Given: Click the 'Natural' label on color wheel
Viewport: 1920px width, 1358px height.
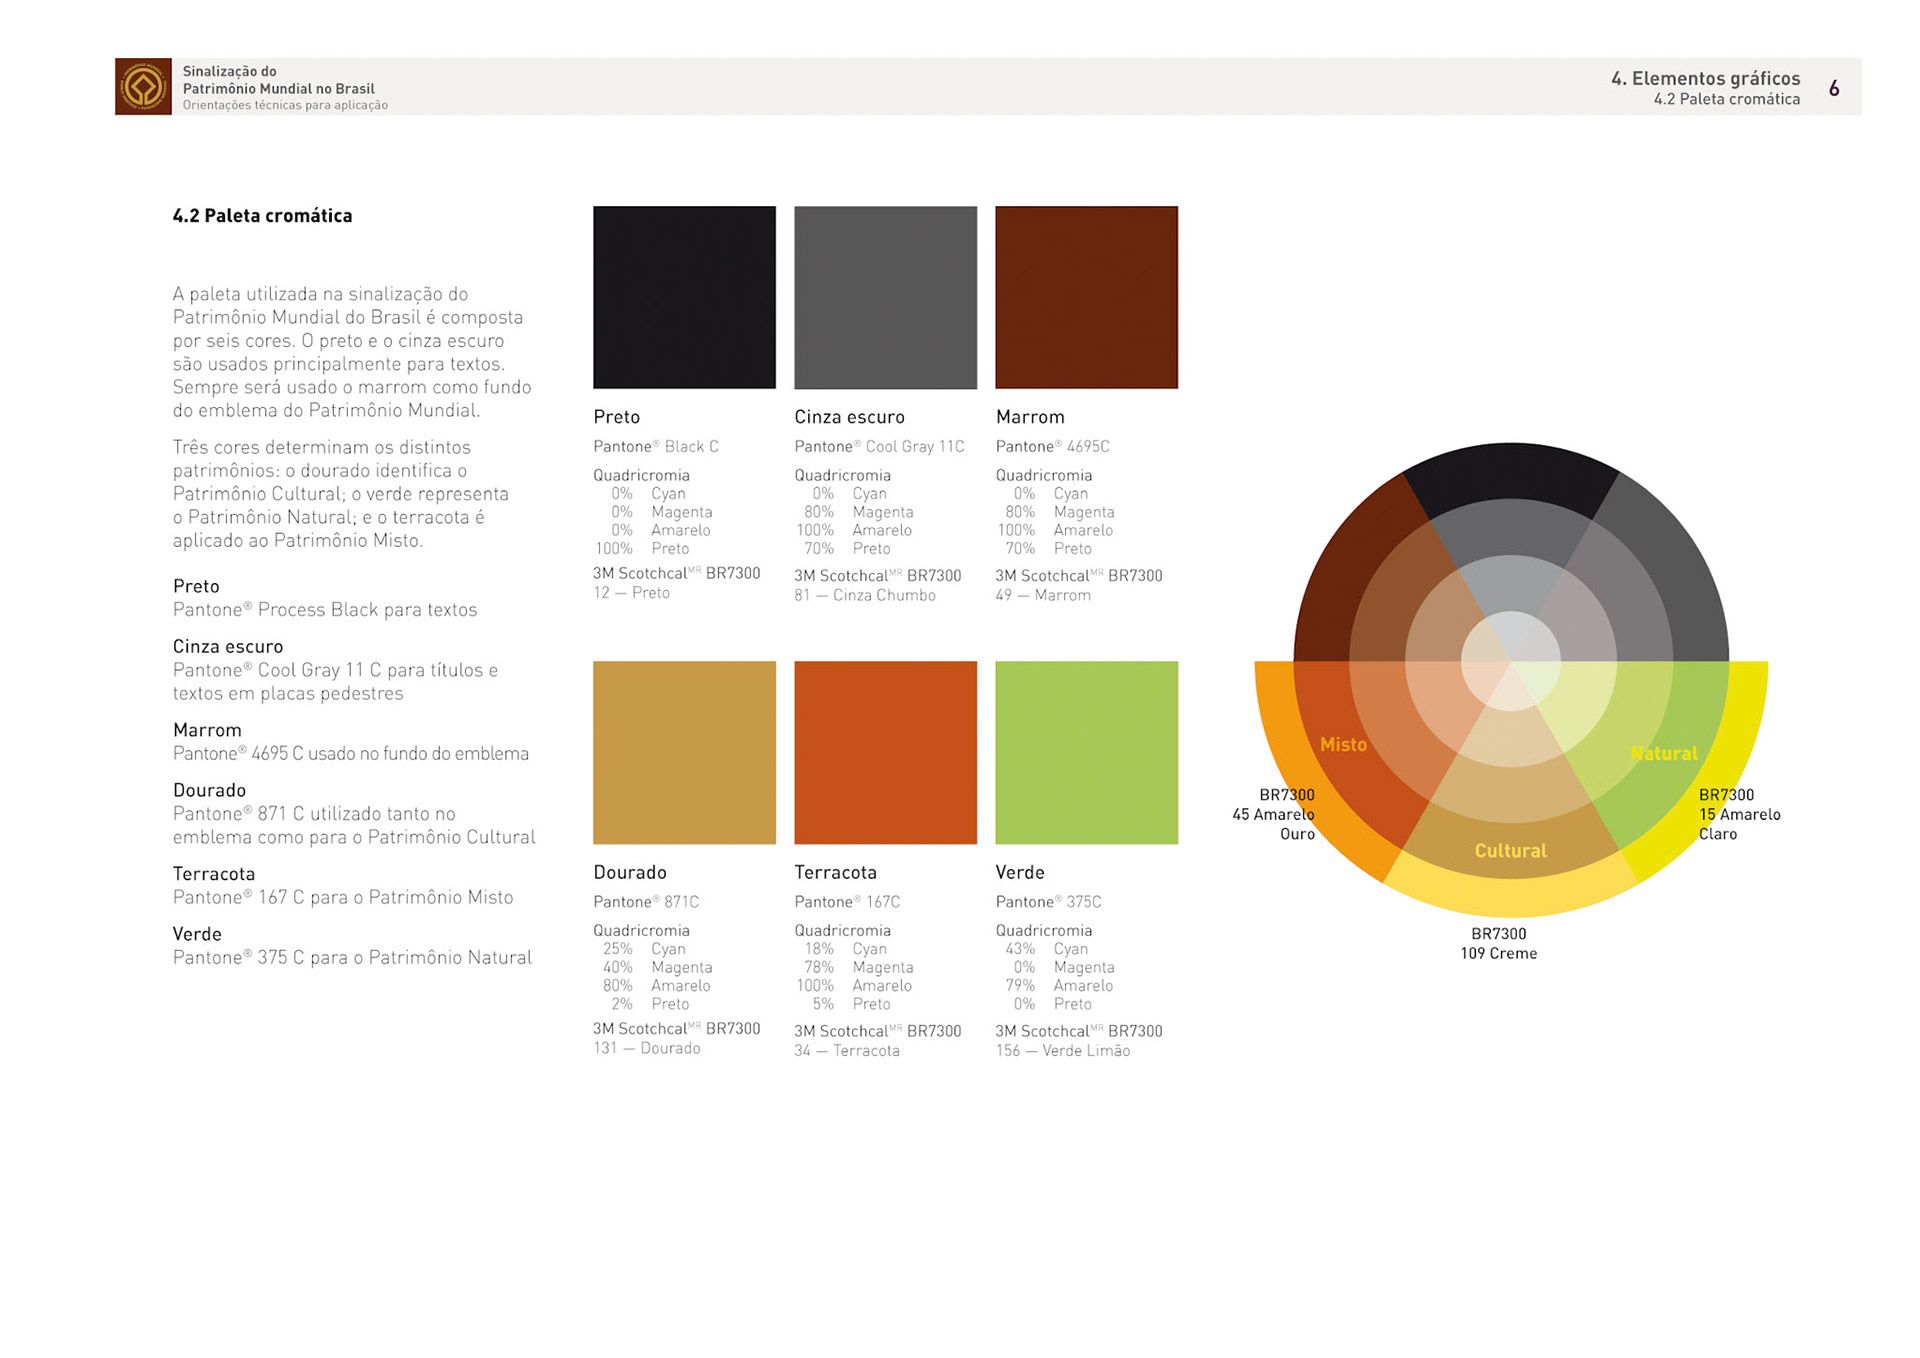Looking at the screenshot, I should [1664, 753].
